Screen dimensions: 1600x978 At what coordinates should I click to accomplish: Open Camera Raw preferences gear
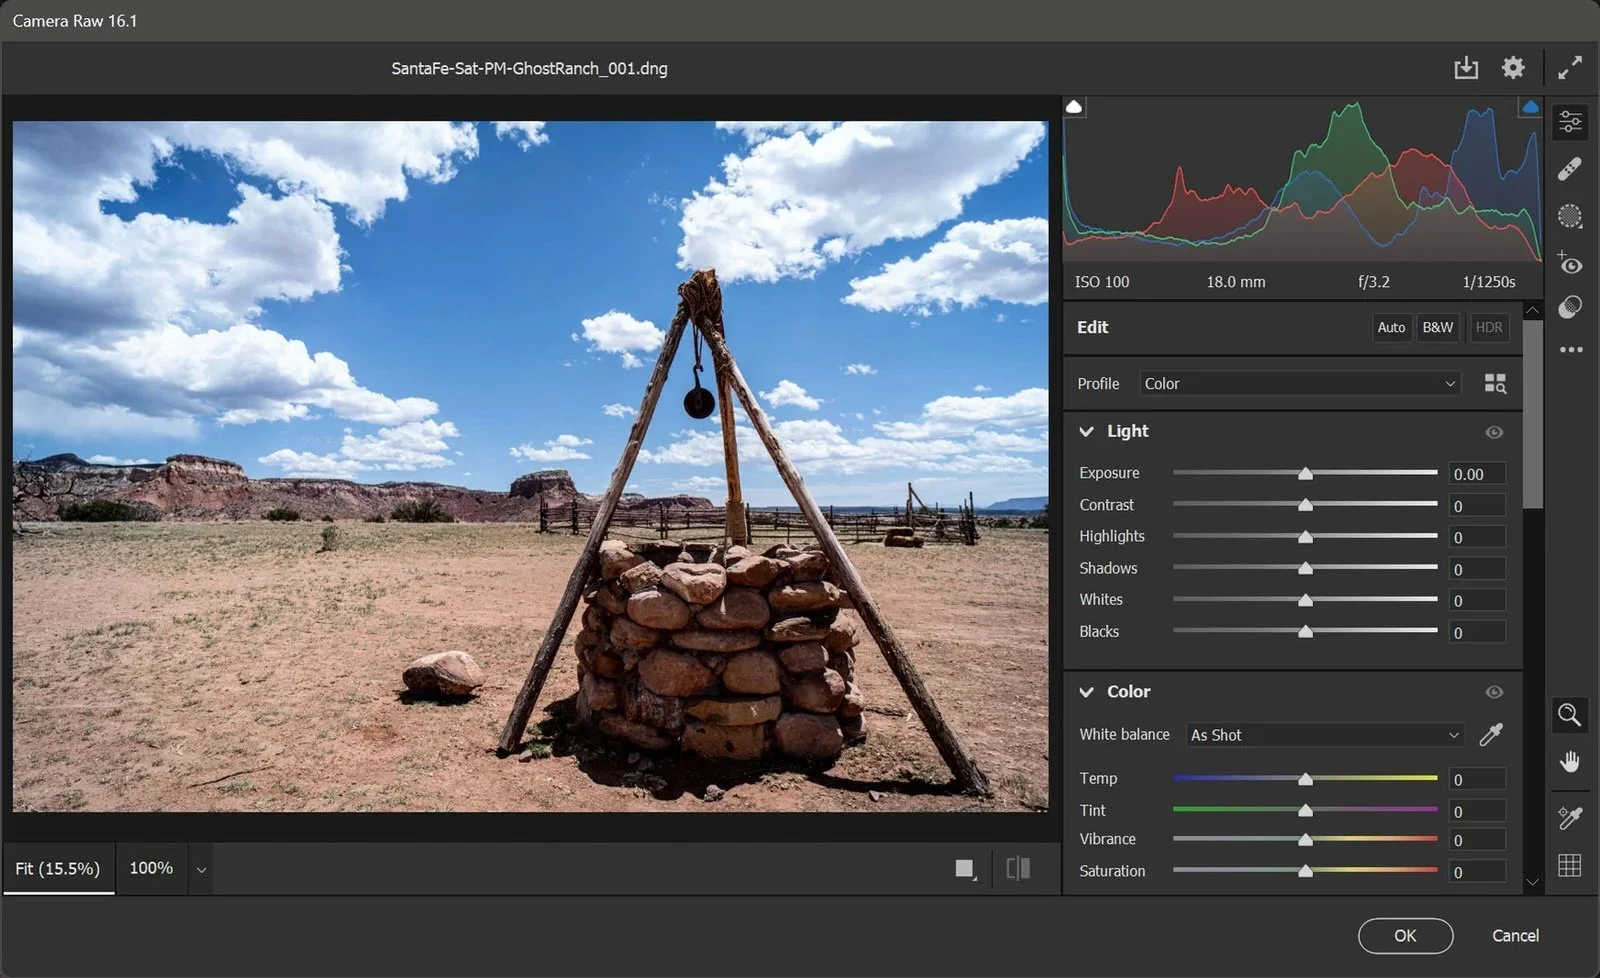point(1513,67)
